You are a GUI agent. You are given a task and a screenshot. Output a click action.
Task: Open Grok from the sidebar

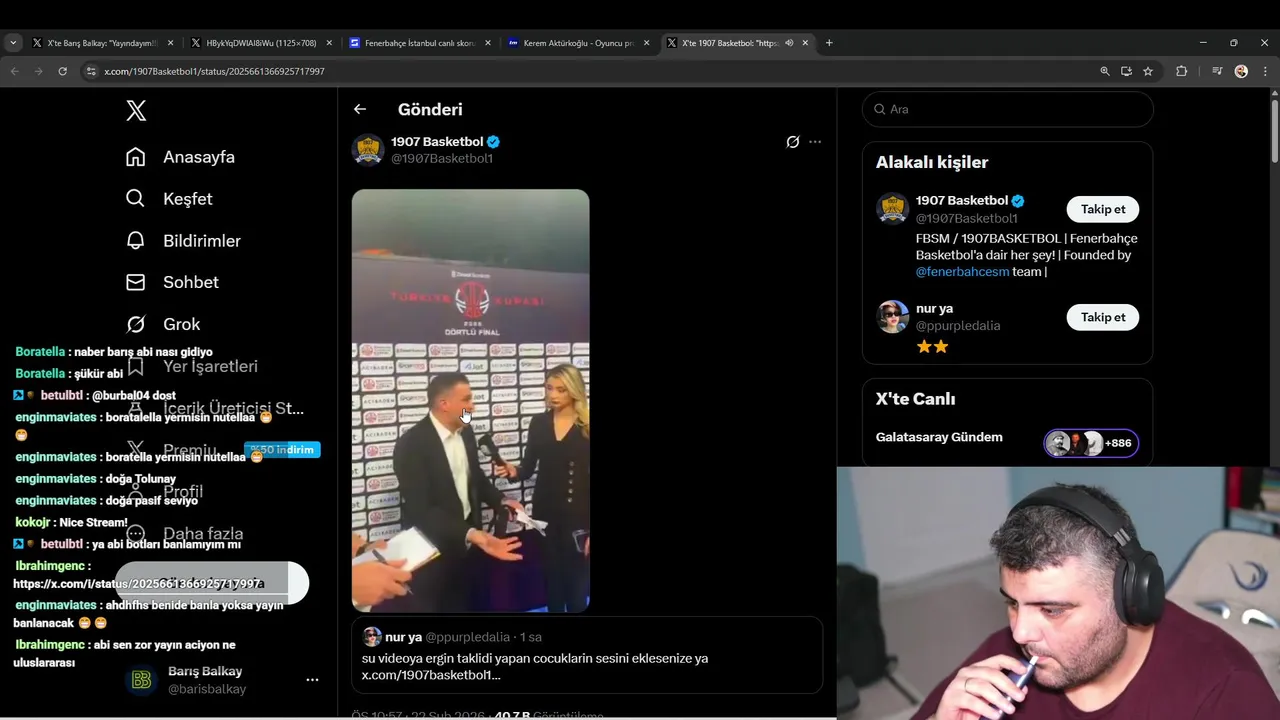coord(182,324)
